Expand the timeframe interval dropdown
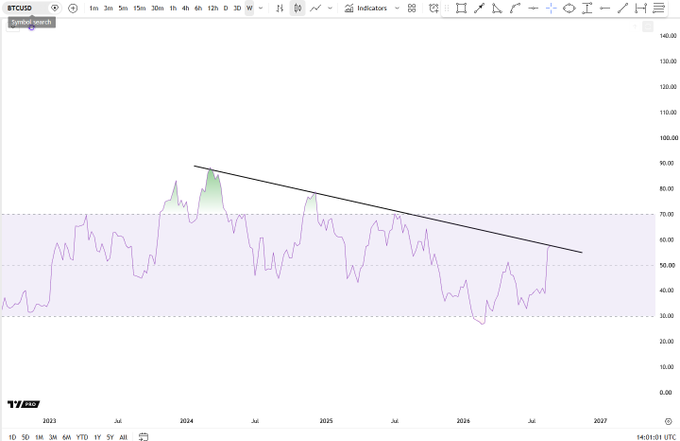This screenshot has width=680, height=441. click(261, 8)
